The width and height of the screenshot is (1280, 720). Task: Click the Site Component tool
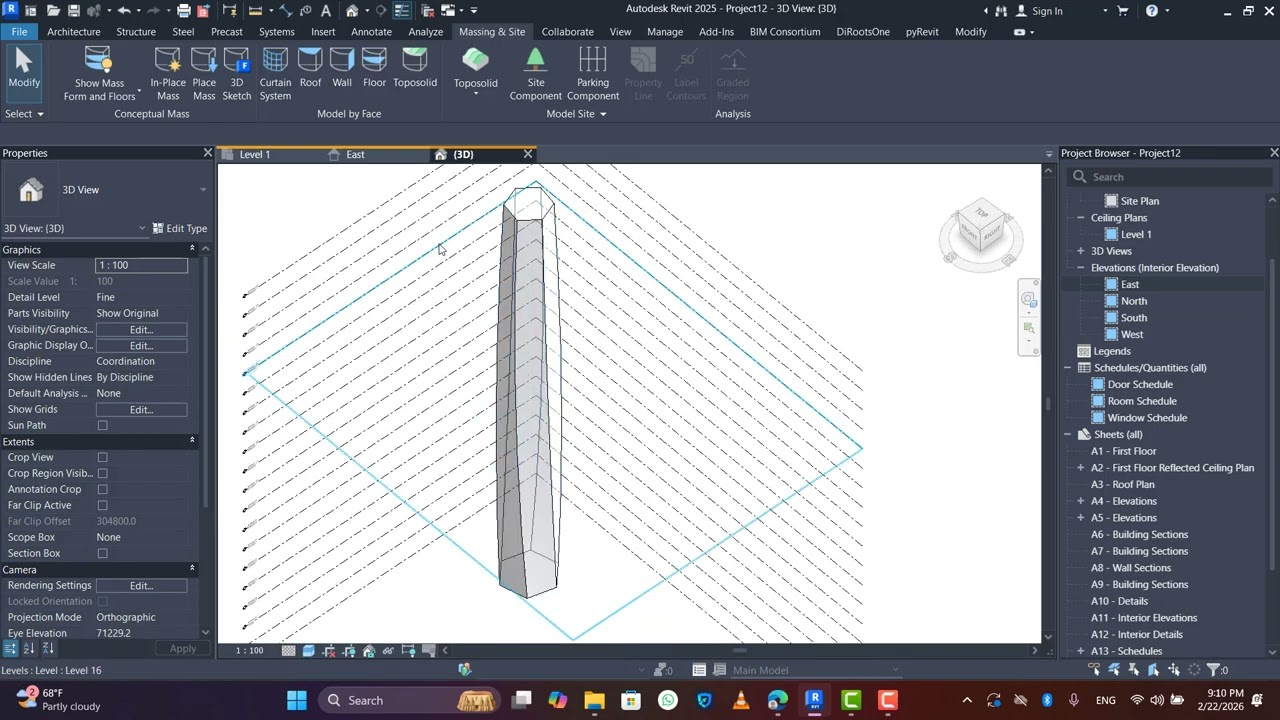coord(536,75)
